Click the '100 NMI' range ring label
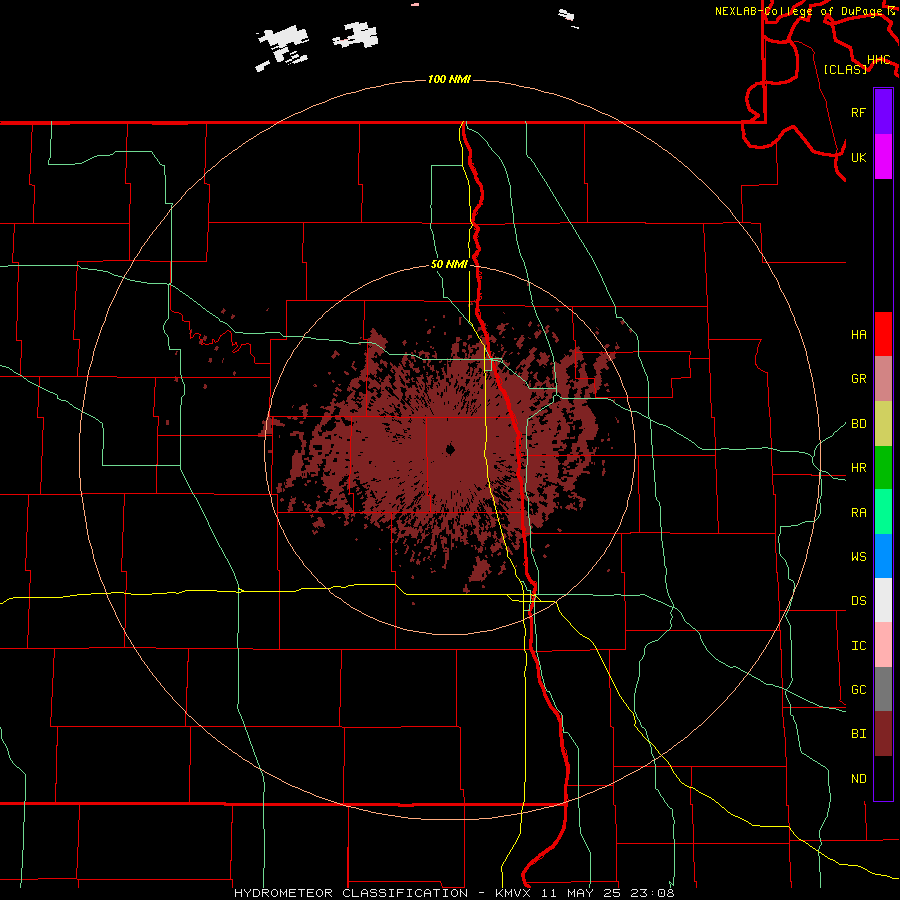900x900 pixels. [449, 79]
